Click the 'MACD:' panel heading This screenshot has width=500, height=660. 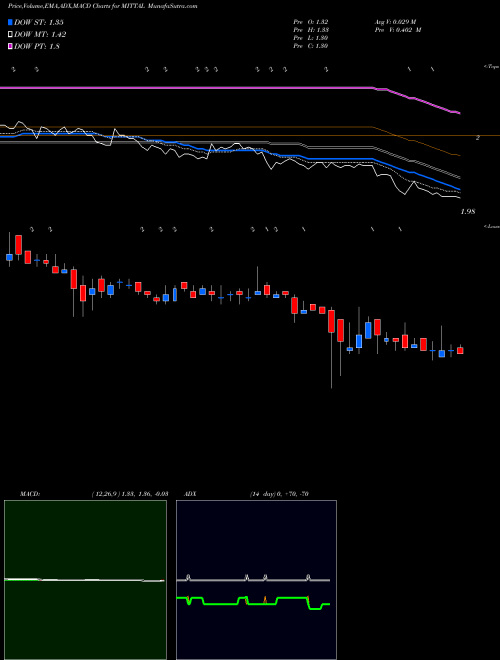30,494
